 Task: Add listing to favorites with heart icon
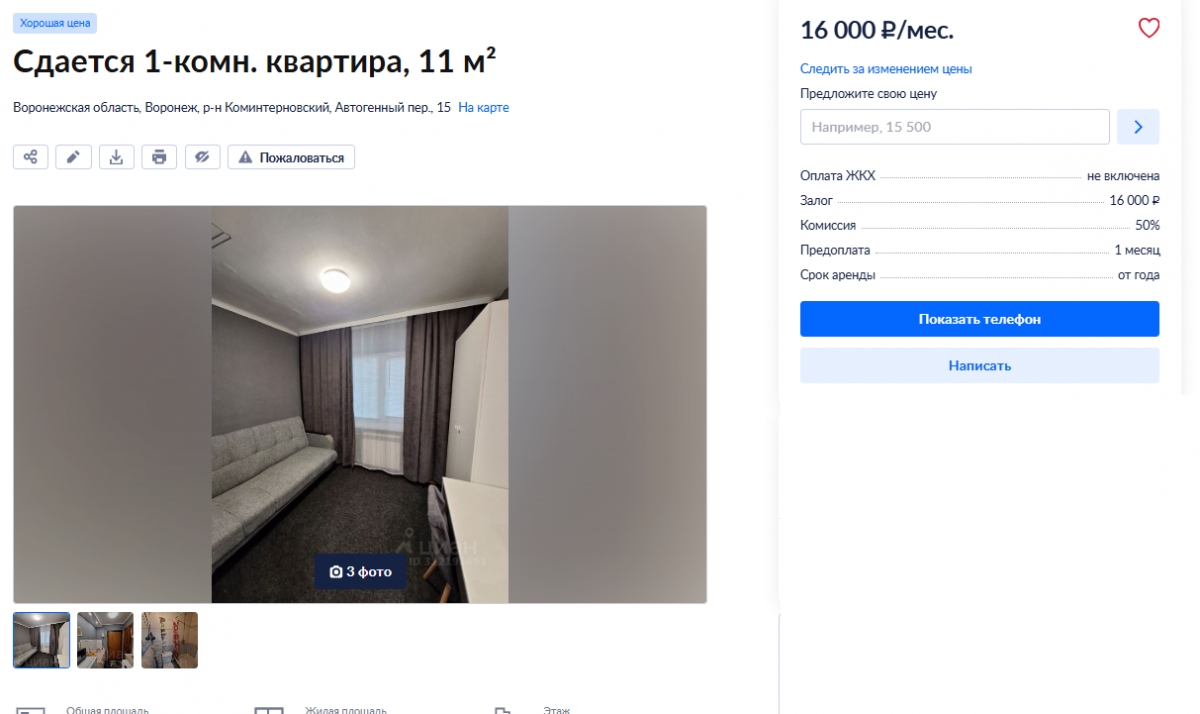pos(1149,29)
